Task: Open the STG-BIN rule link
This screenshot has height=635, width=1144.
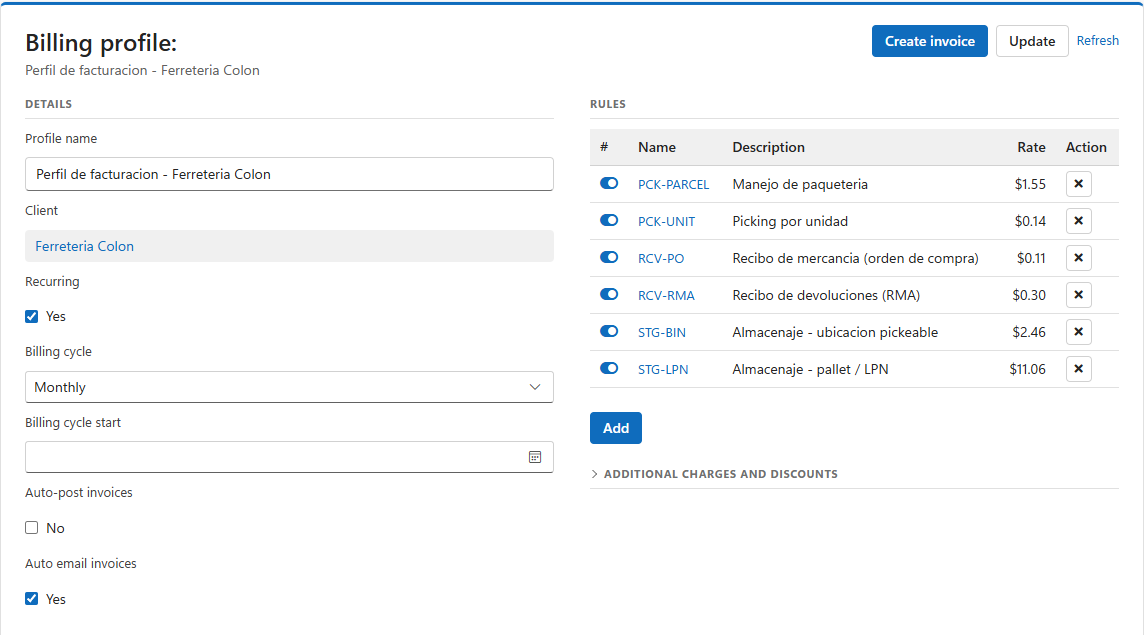Action: pyautogui.click(x=662, y=333)
